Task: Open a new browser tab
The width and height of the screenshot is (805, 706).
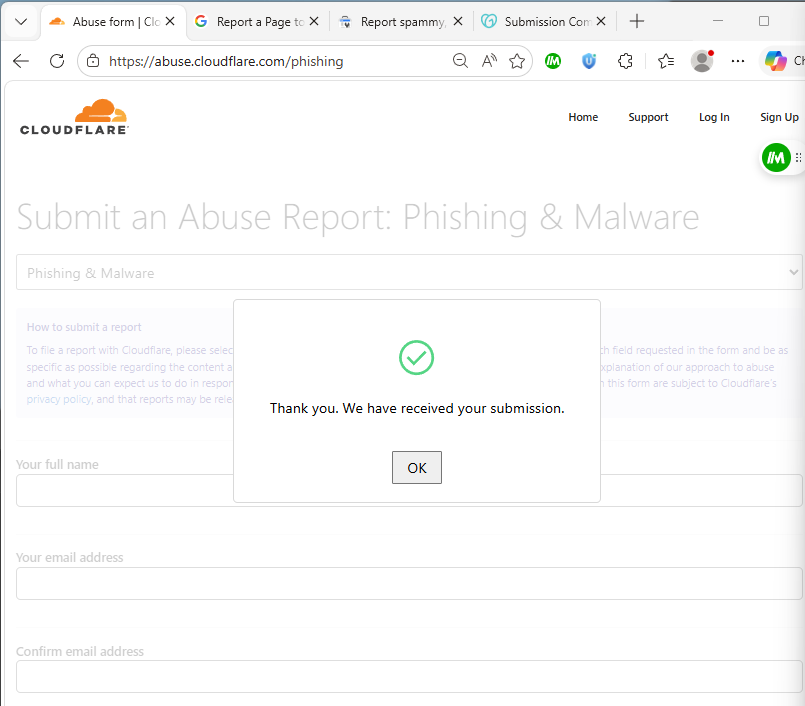Action: tap(637, 22)
